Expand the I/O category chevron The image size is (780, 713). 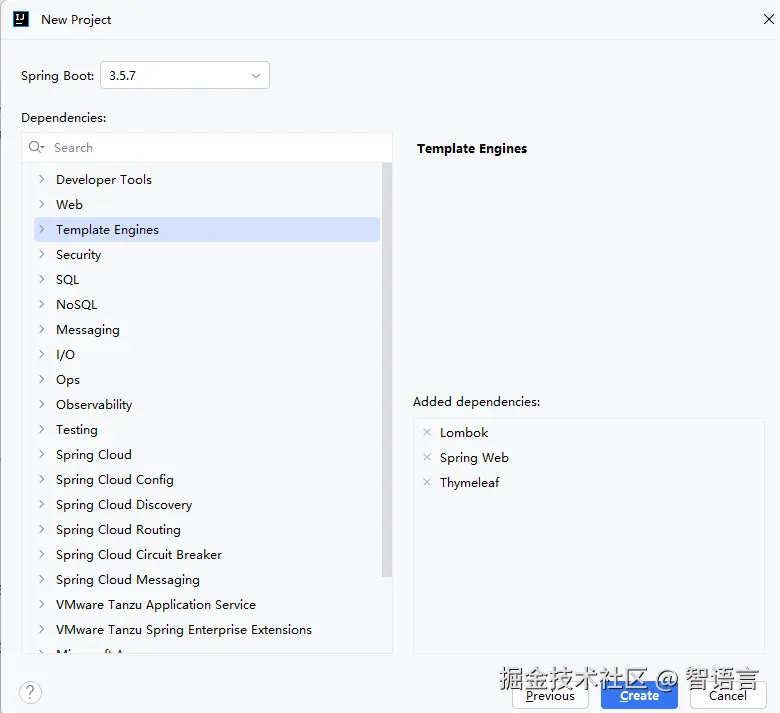click(x=42, y=354)
